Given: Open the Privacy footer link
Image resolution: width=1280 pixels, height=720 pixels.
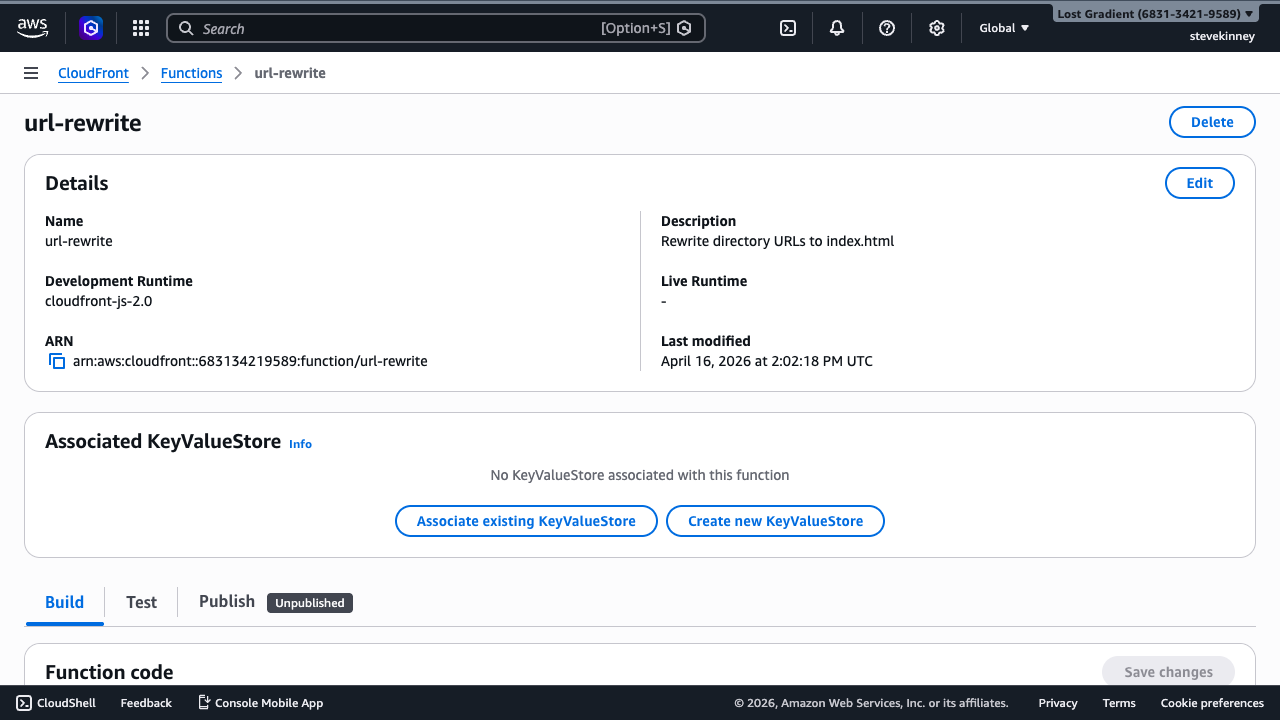Looking at the screenshot, I should pos(1058,703).
